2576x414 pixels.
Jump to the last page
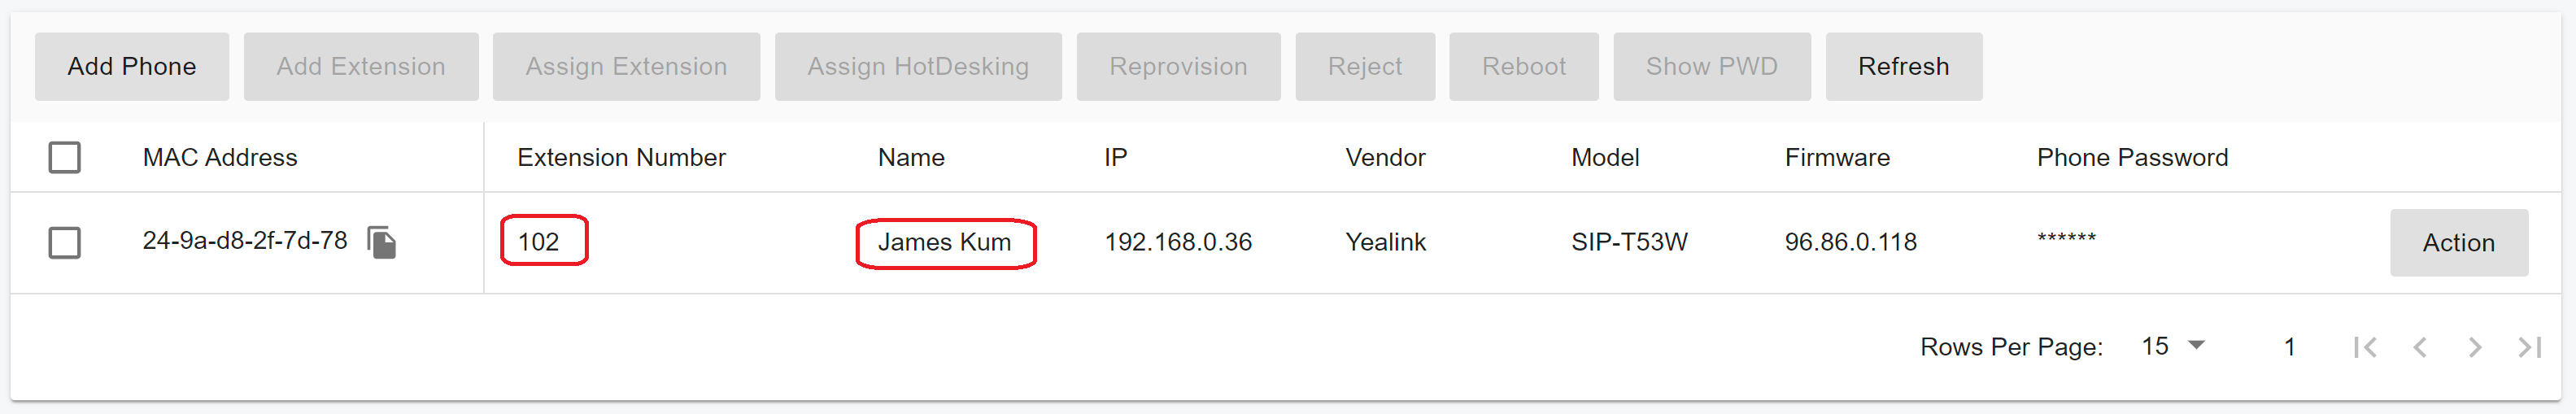click(x=2529, y=347)
